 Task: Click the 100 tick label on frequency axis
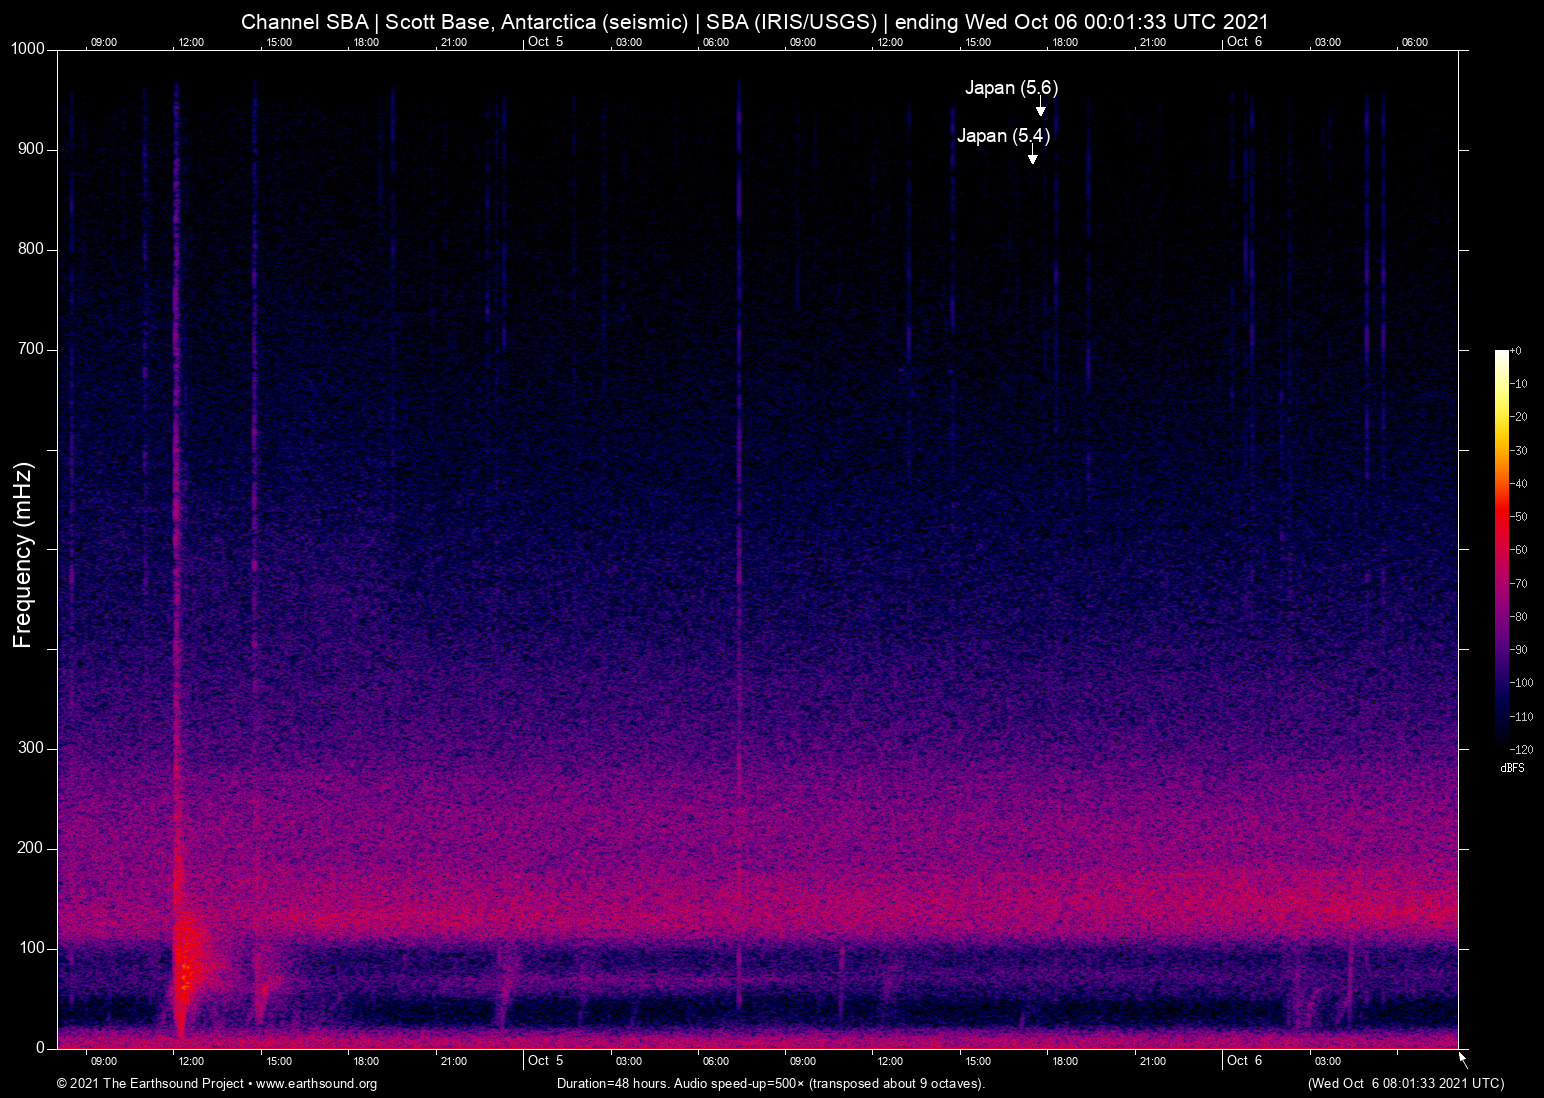click(x=31, y=948)
